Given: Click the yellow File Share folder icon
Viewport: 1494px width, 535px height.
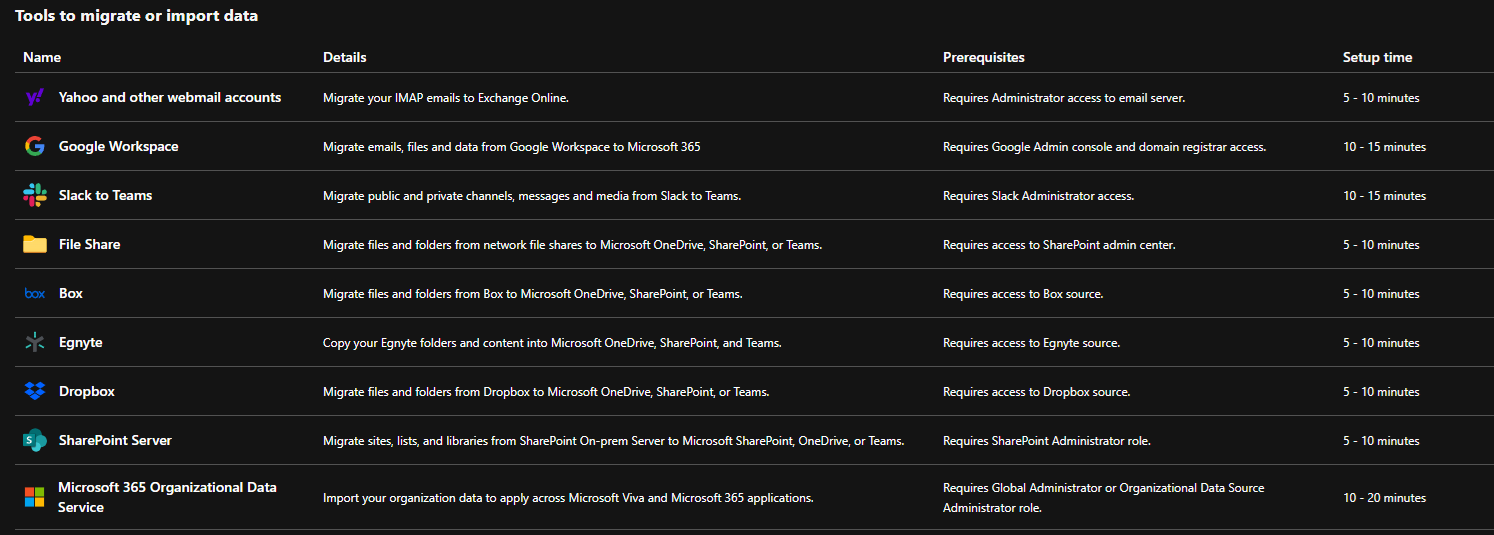Looking at the screenshot, I should click(x=34, y=244).
